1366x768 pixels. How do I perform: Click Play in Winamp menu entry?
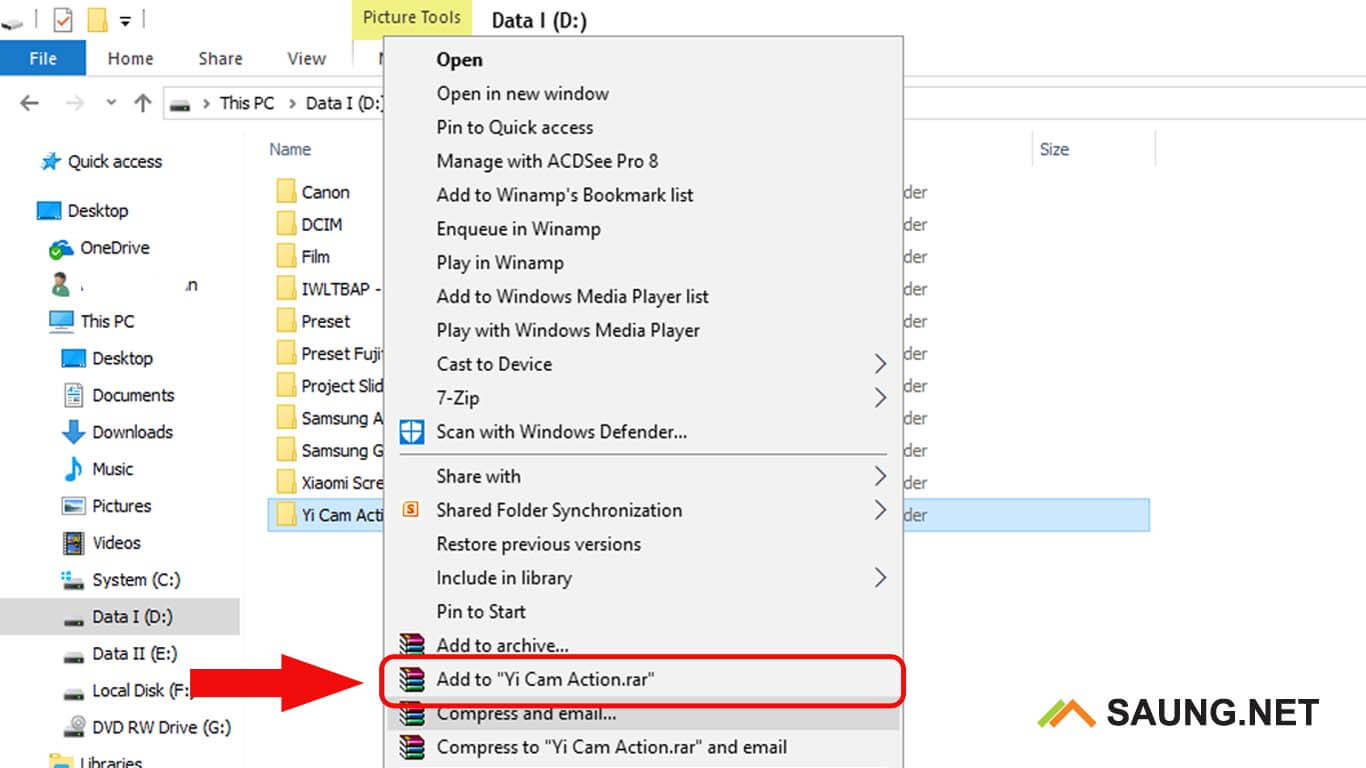[500, 263]
